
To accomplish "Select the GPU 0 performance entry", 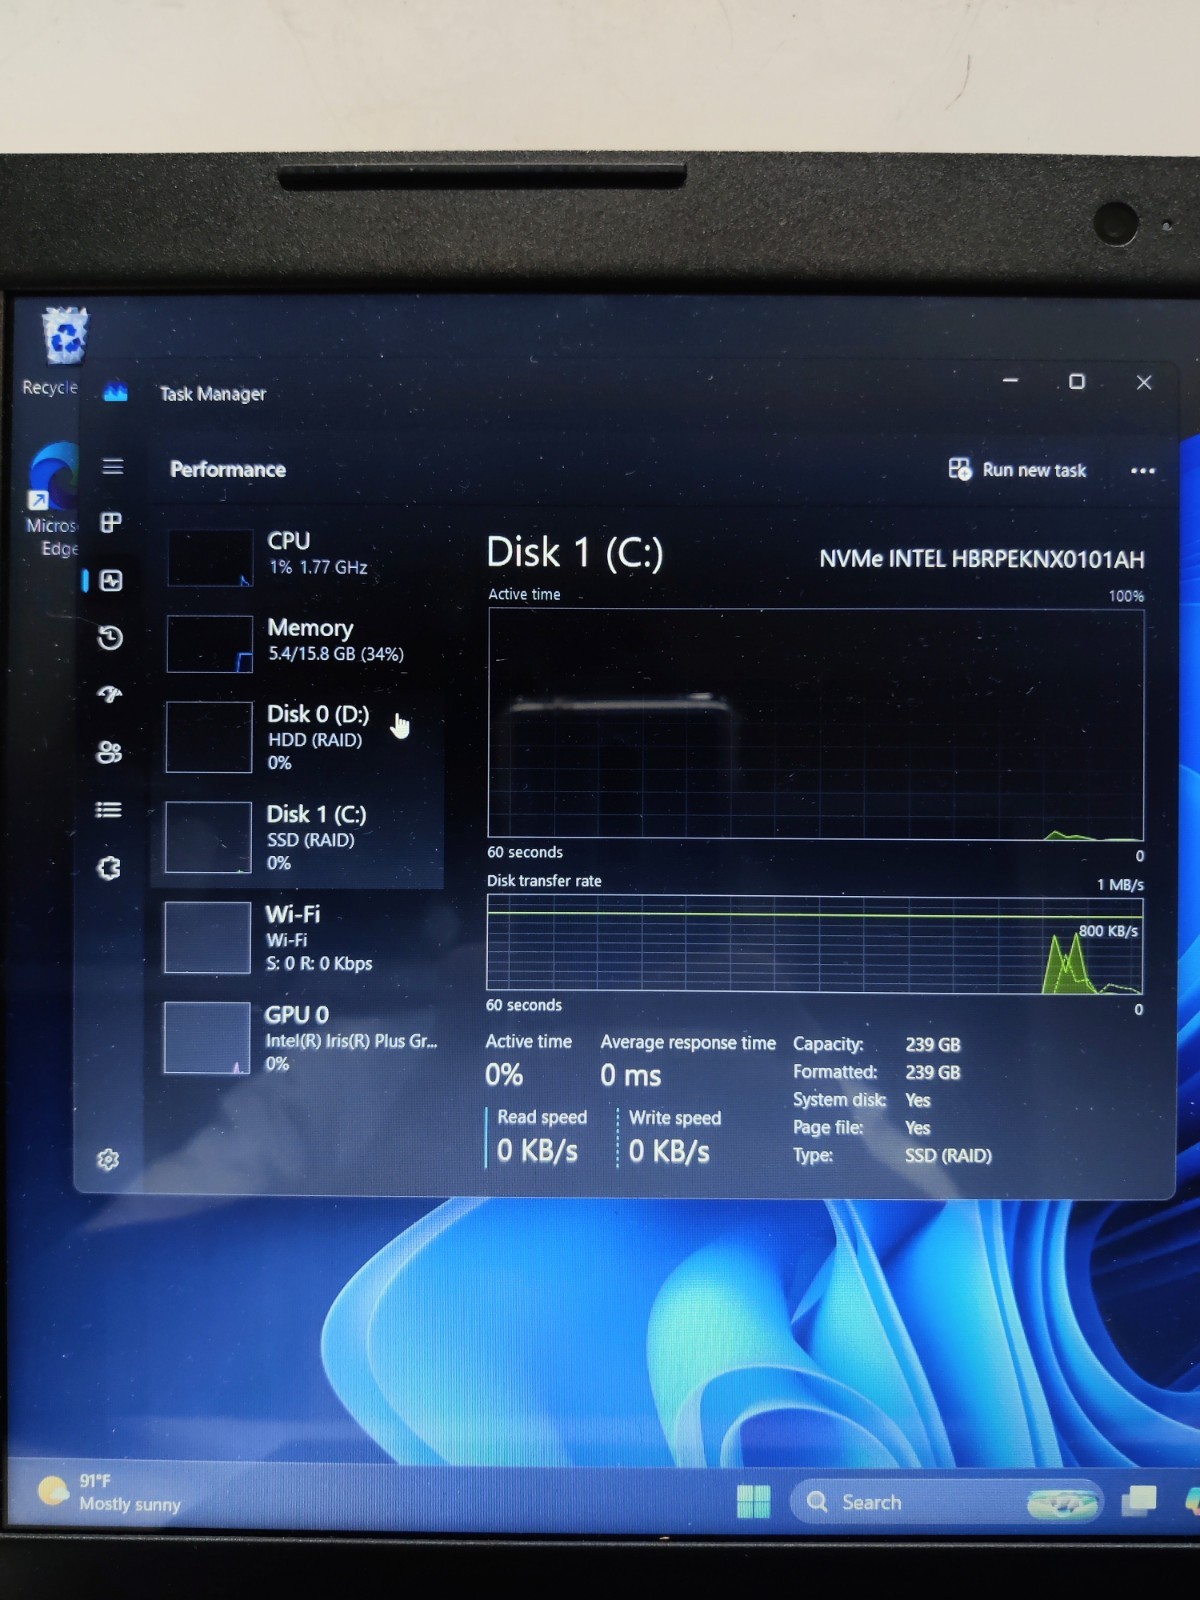I will [x=298, y=1038].
